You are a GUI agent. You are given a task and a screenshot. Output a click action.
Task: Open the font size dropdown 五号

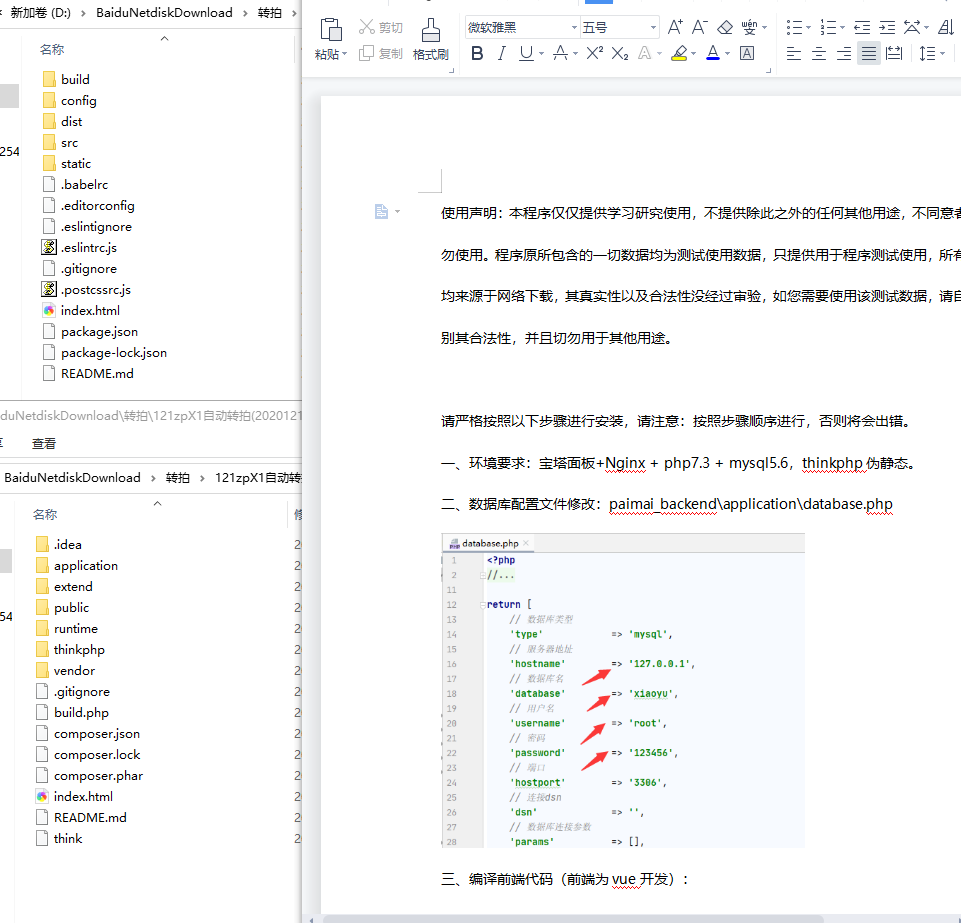(x=653, y=28)
